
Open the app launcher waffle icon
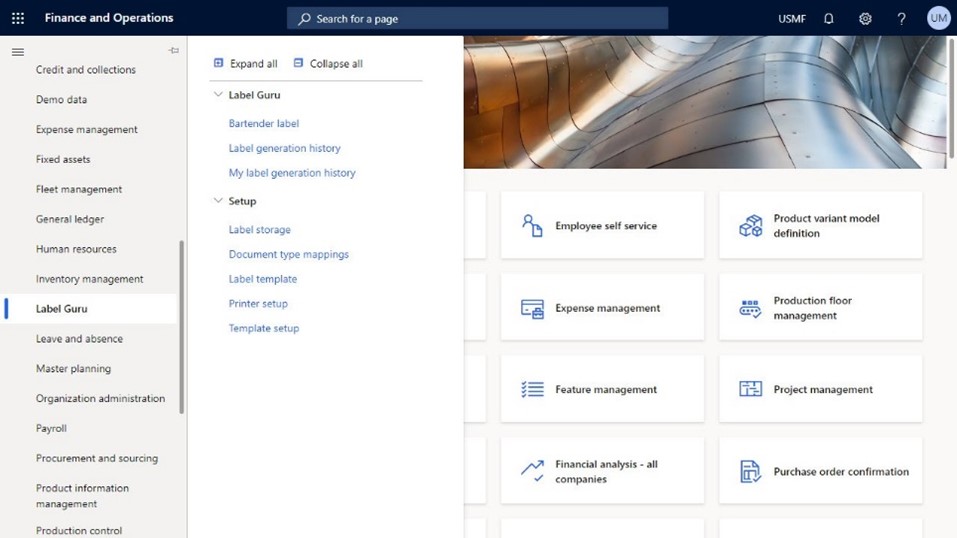(x=18, y=18)
